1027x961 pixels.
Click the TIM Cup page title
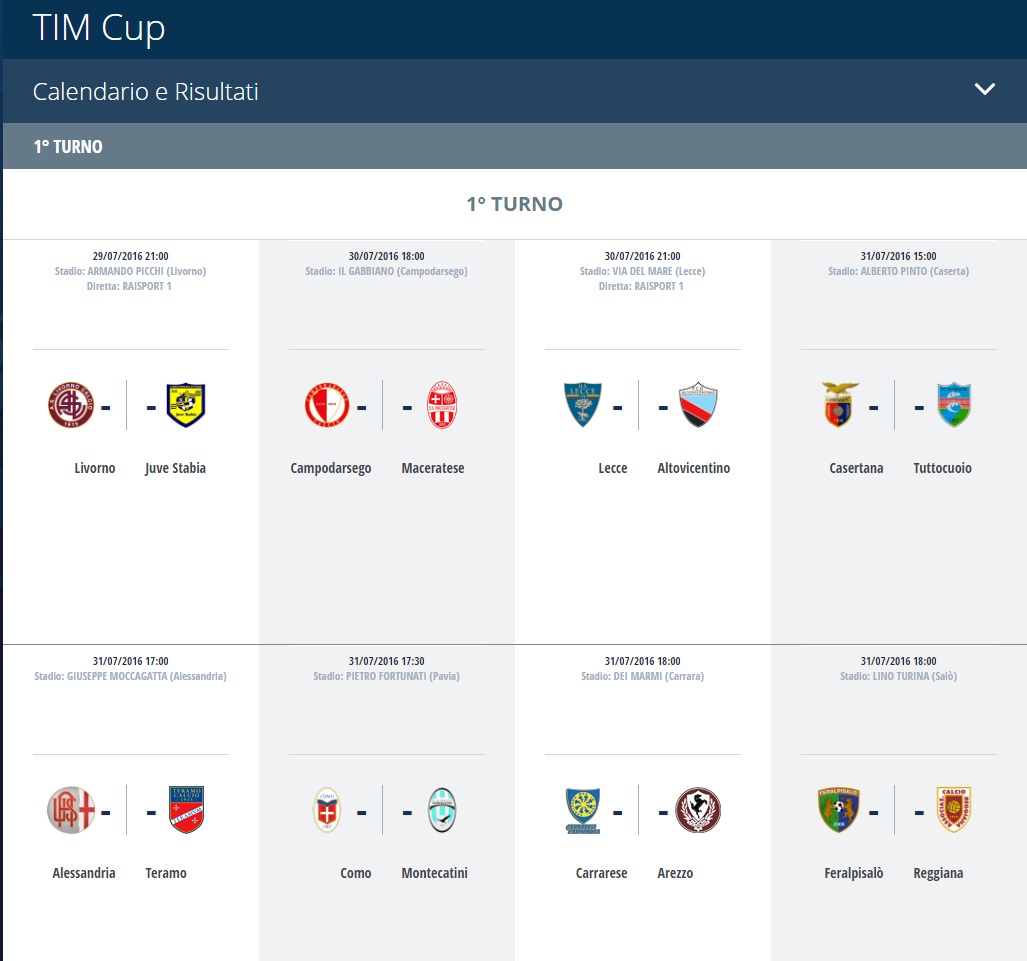pyautogui.click(x=99, y=28)
